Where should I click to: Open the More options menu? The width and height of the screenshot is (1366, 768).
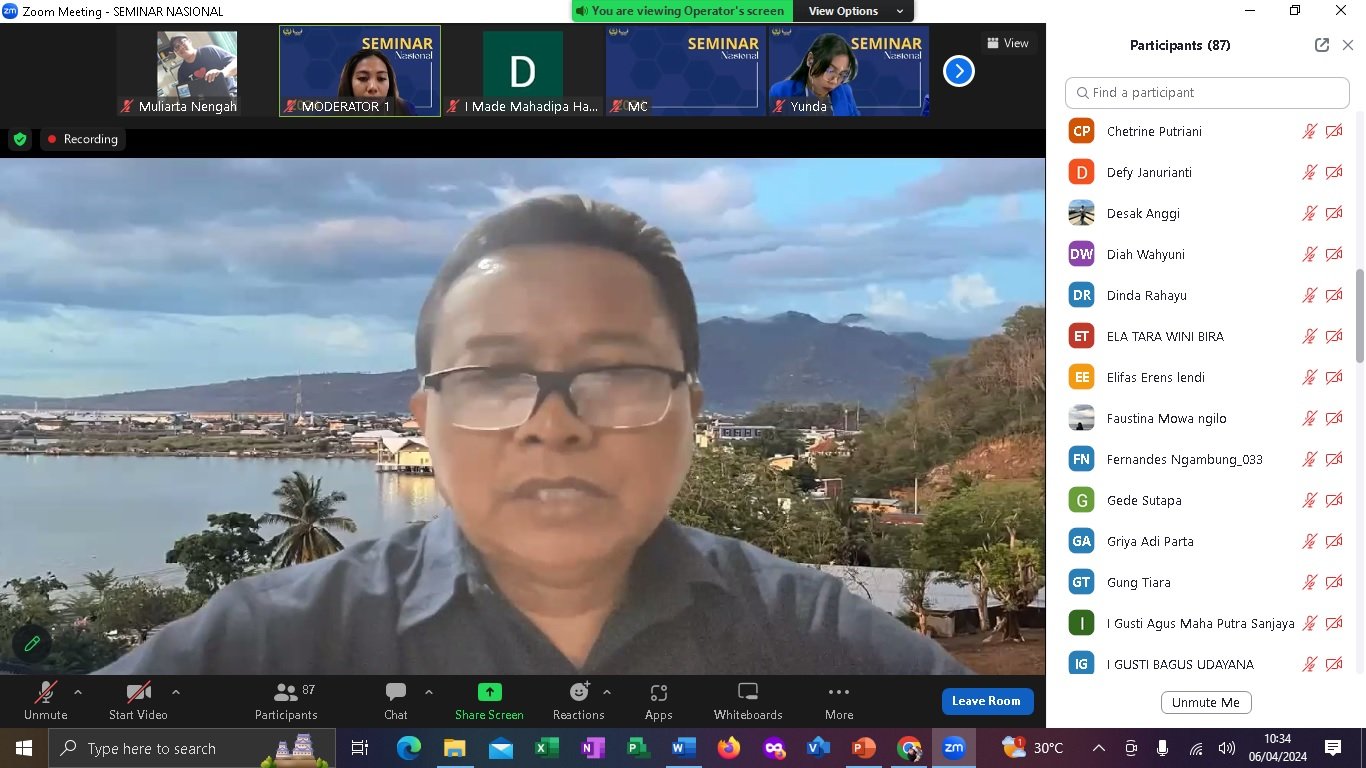(x=839, y=700)
